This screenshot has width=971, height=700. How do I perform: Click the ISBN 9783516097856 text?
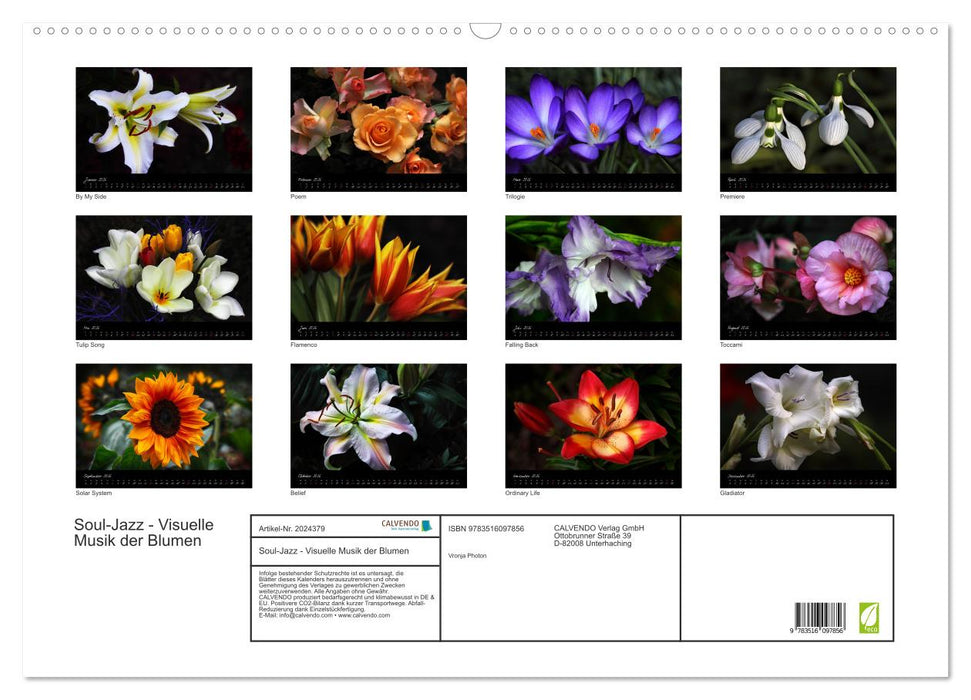point(486,528)
